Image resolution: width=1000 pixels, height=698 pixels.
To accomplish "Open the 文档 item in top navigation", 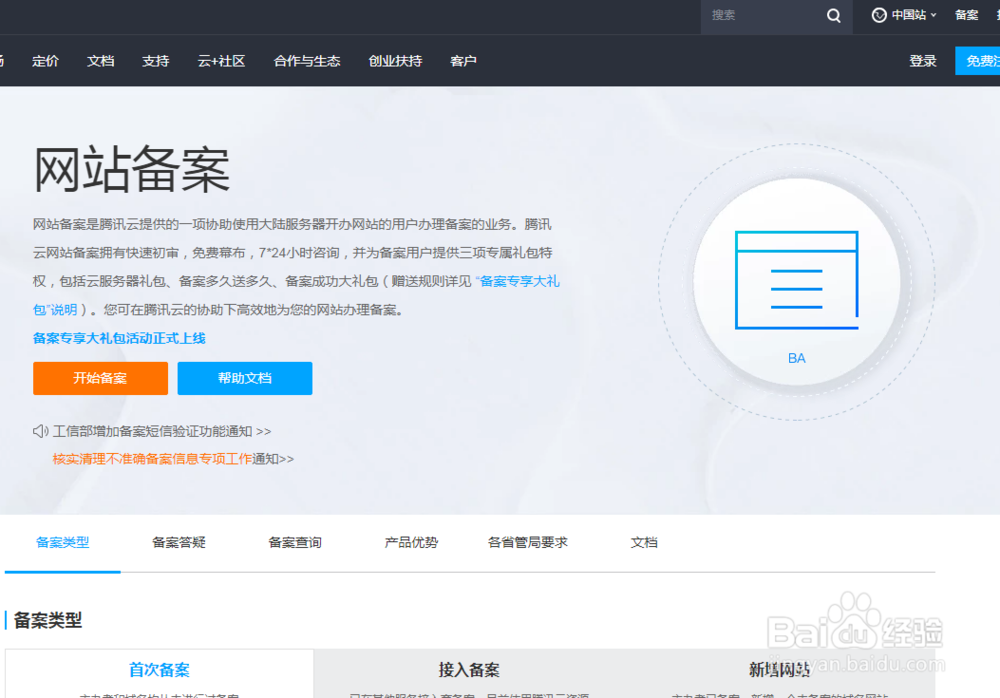I will 101,61.
